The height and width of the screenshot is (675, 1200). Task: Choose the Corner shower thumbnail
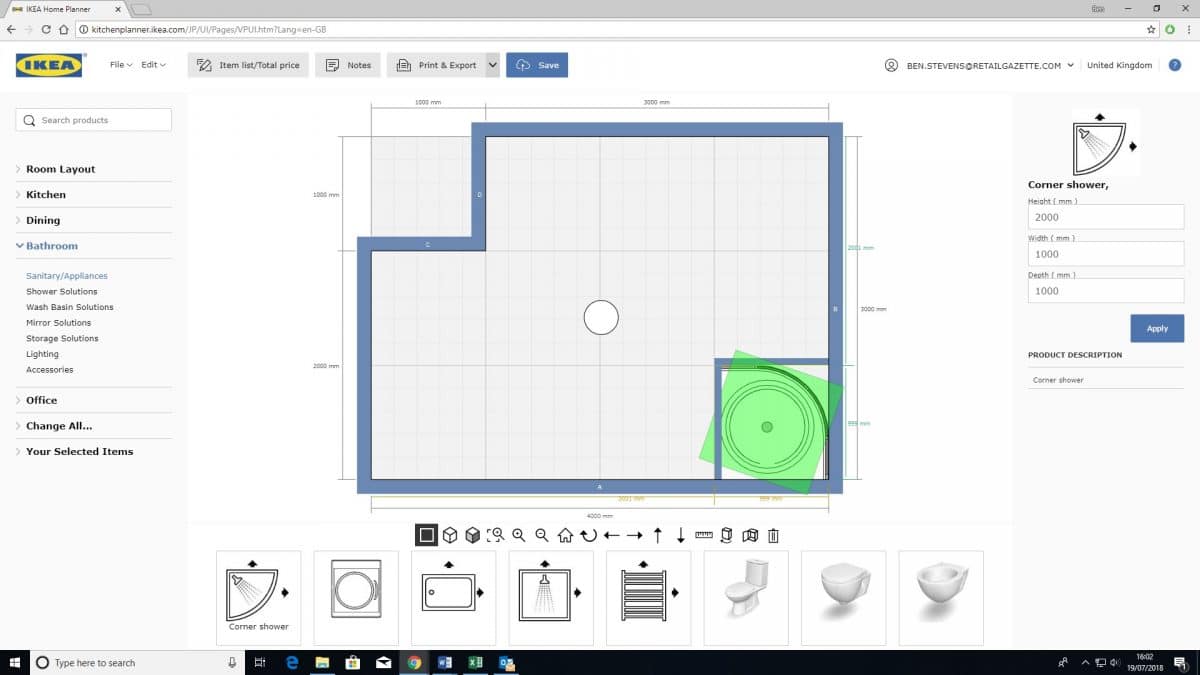click(x=258, y=597)
